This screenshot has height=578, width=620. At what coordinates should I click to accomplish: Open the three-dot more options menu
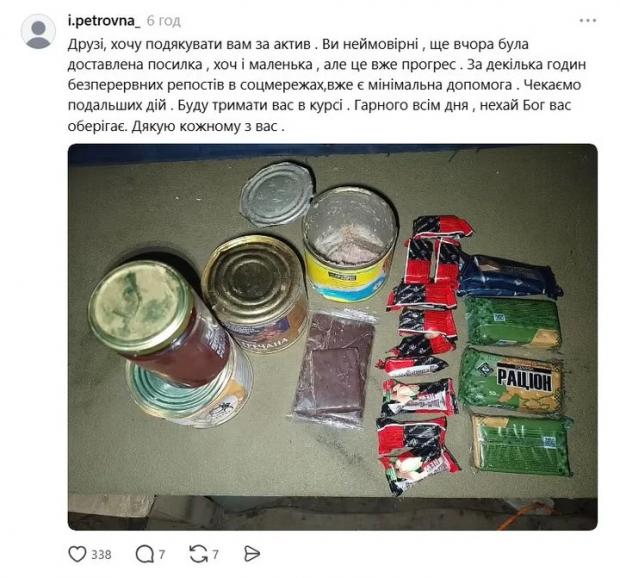pyautogui.click(x=588, y=21)
